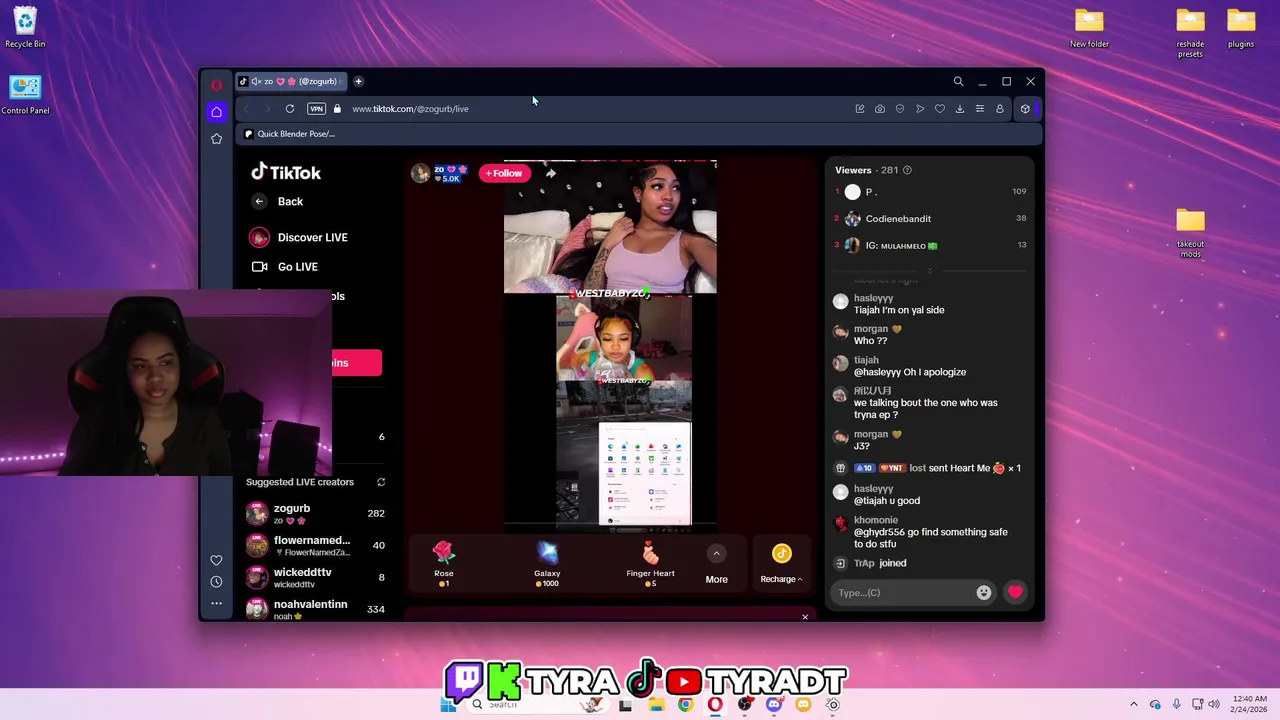This screenshot has width=1280, height=720.
Task: Refresh Suggested LIVE creators list
Action: 381,482
